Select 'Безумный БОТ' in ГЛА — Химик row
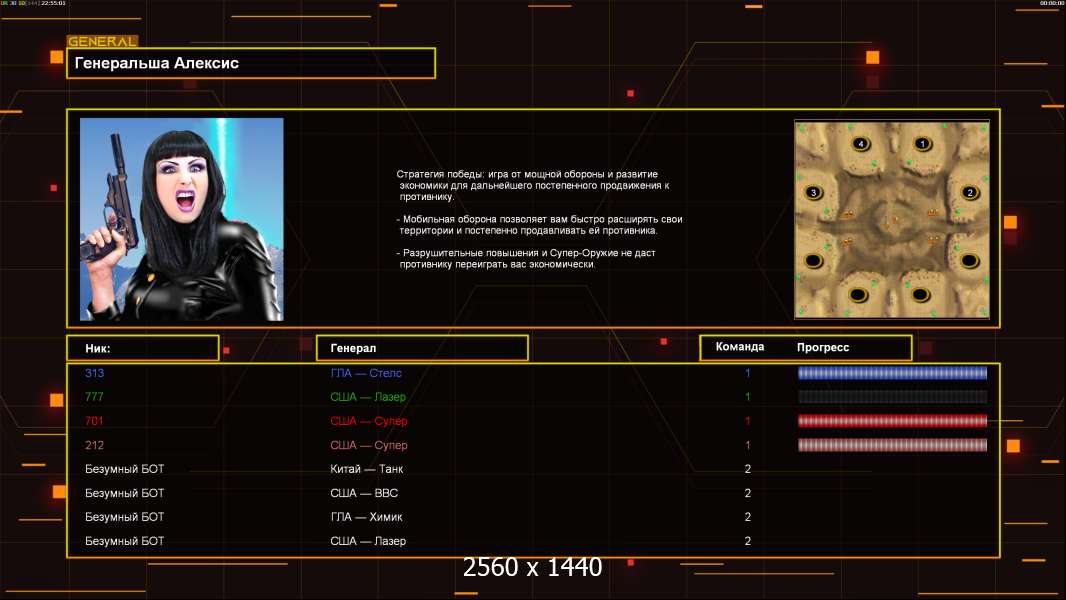Screen dimensions: 1066x600 point(124,516)
